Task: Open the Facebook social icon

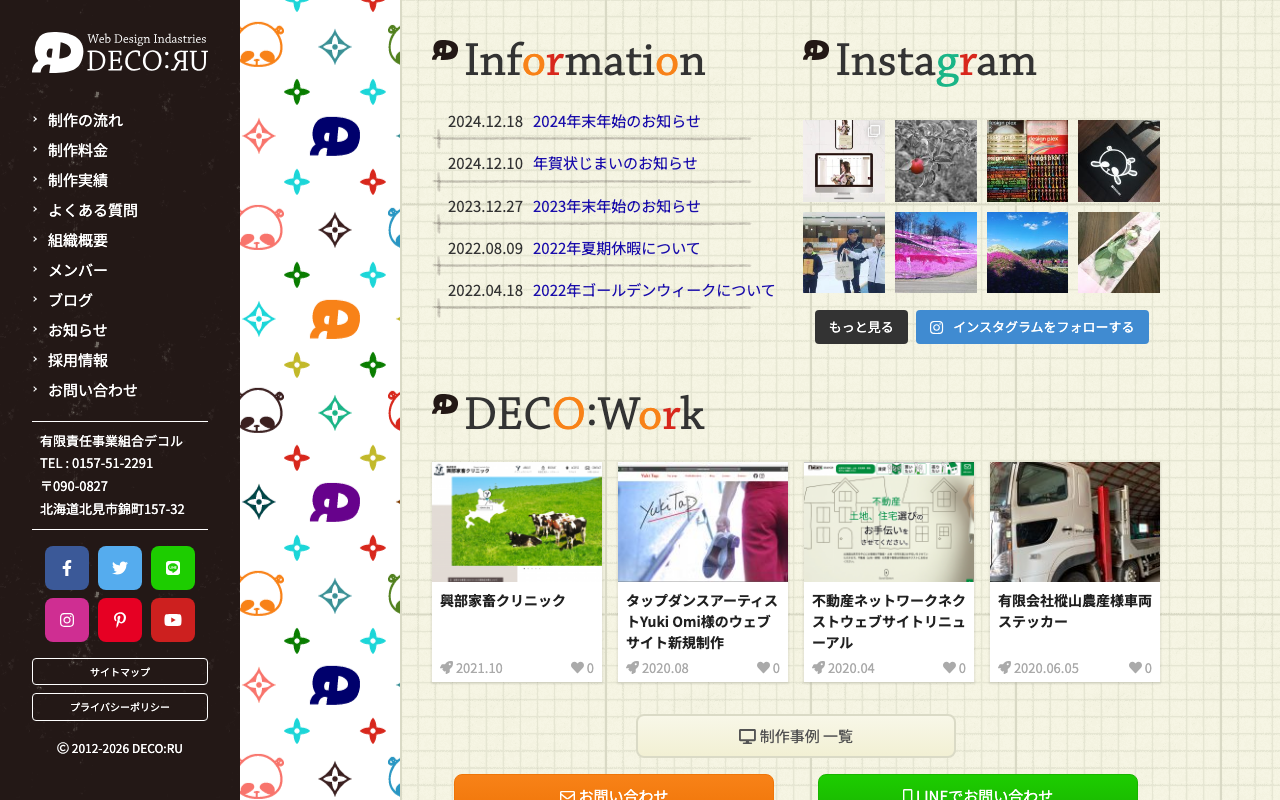Action: point(67,568)
